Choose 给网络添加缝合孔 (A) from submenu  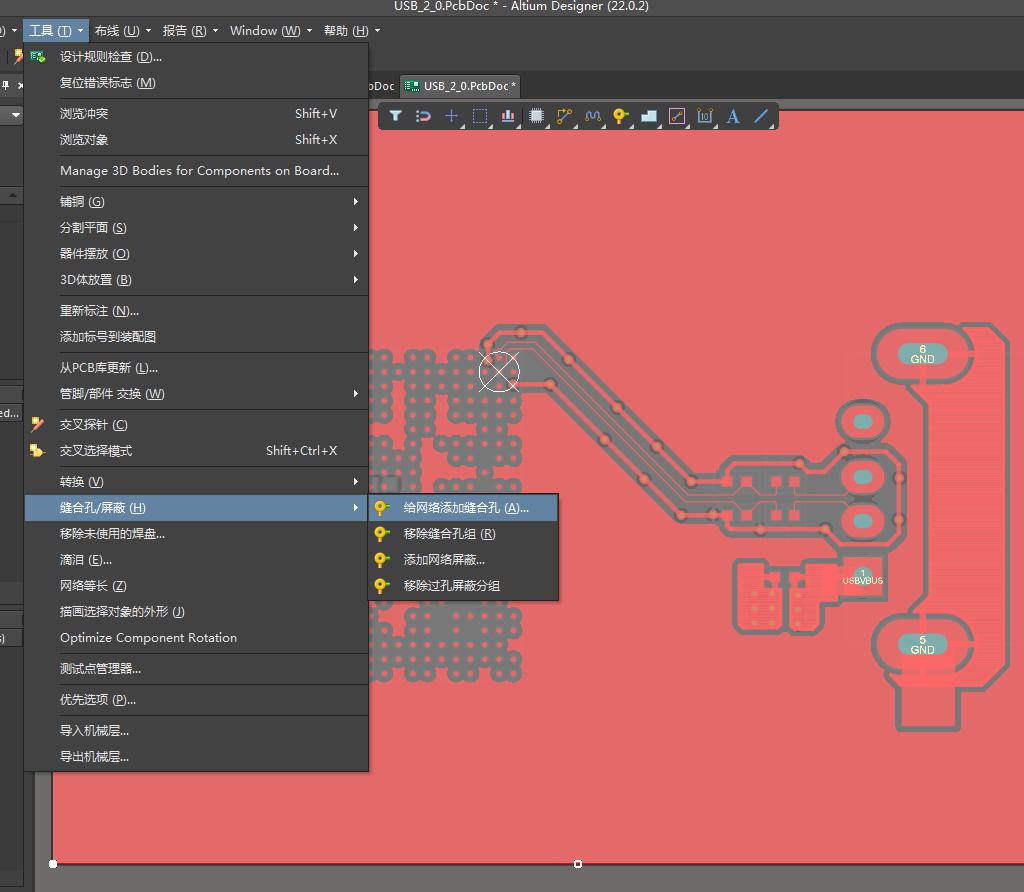(x=465, y=508)
